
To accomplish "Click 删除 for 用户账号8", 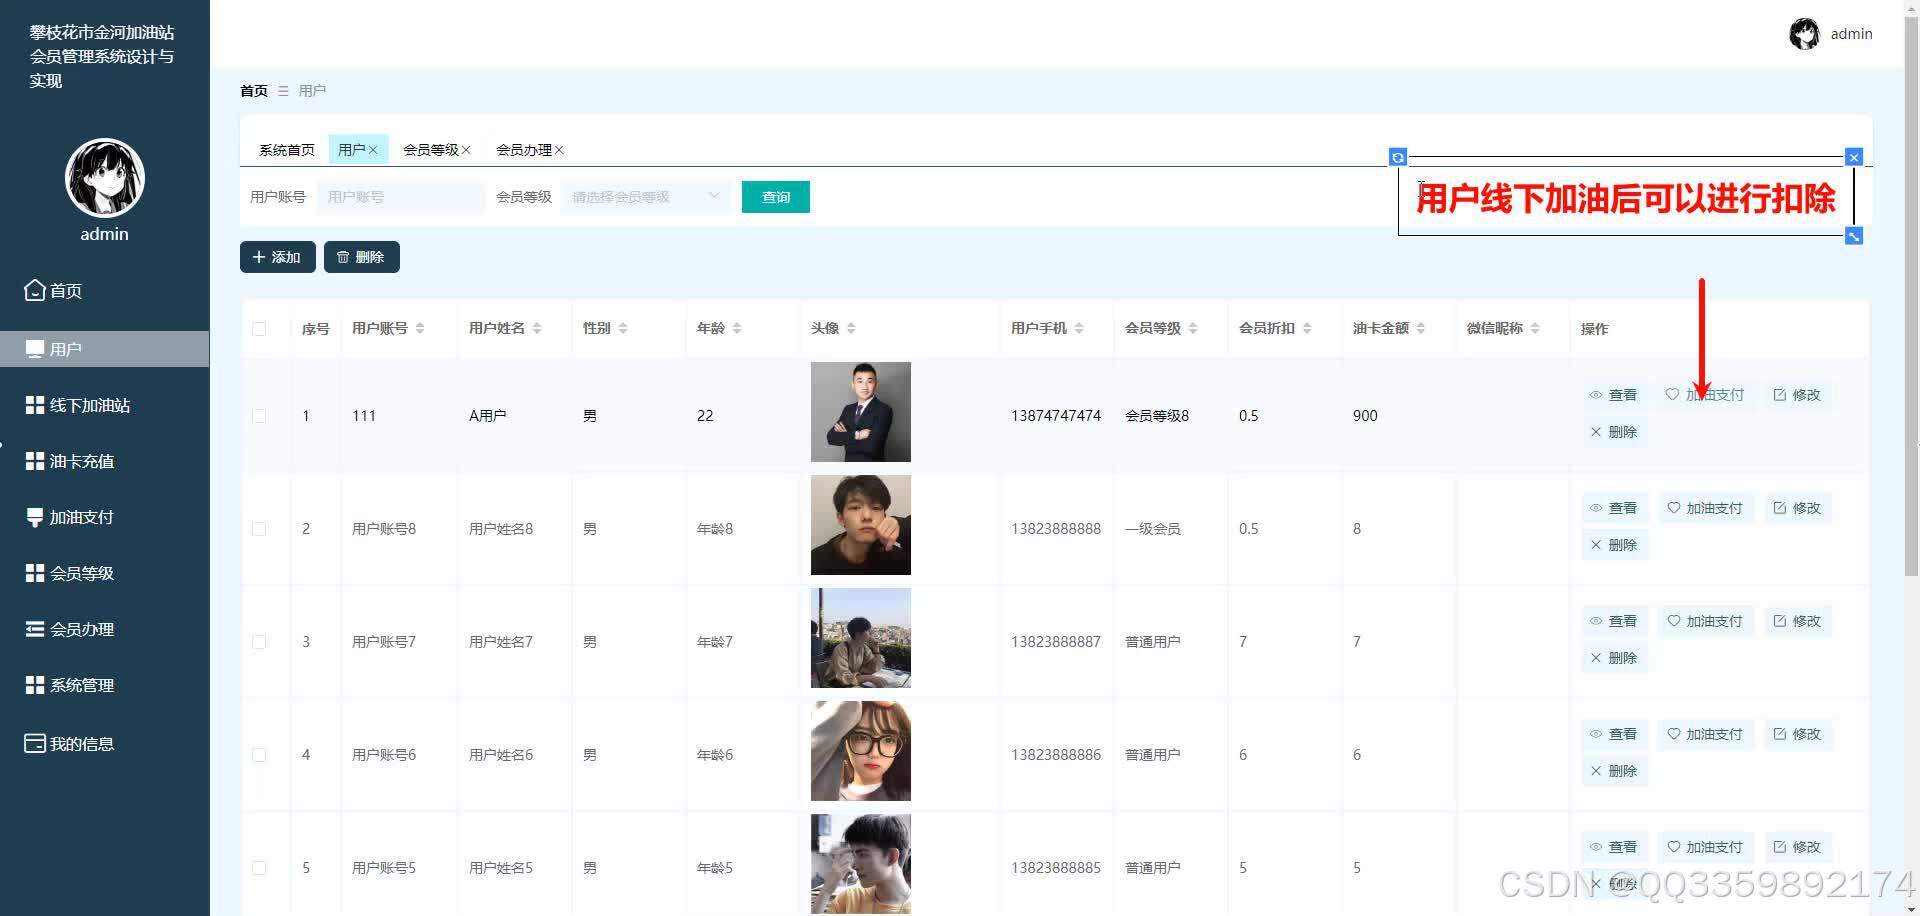I will 1613,545.
